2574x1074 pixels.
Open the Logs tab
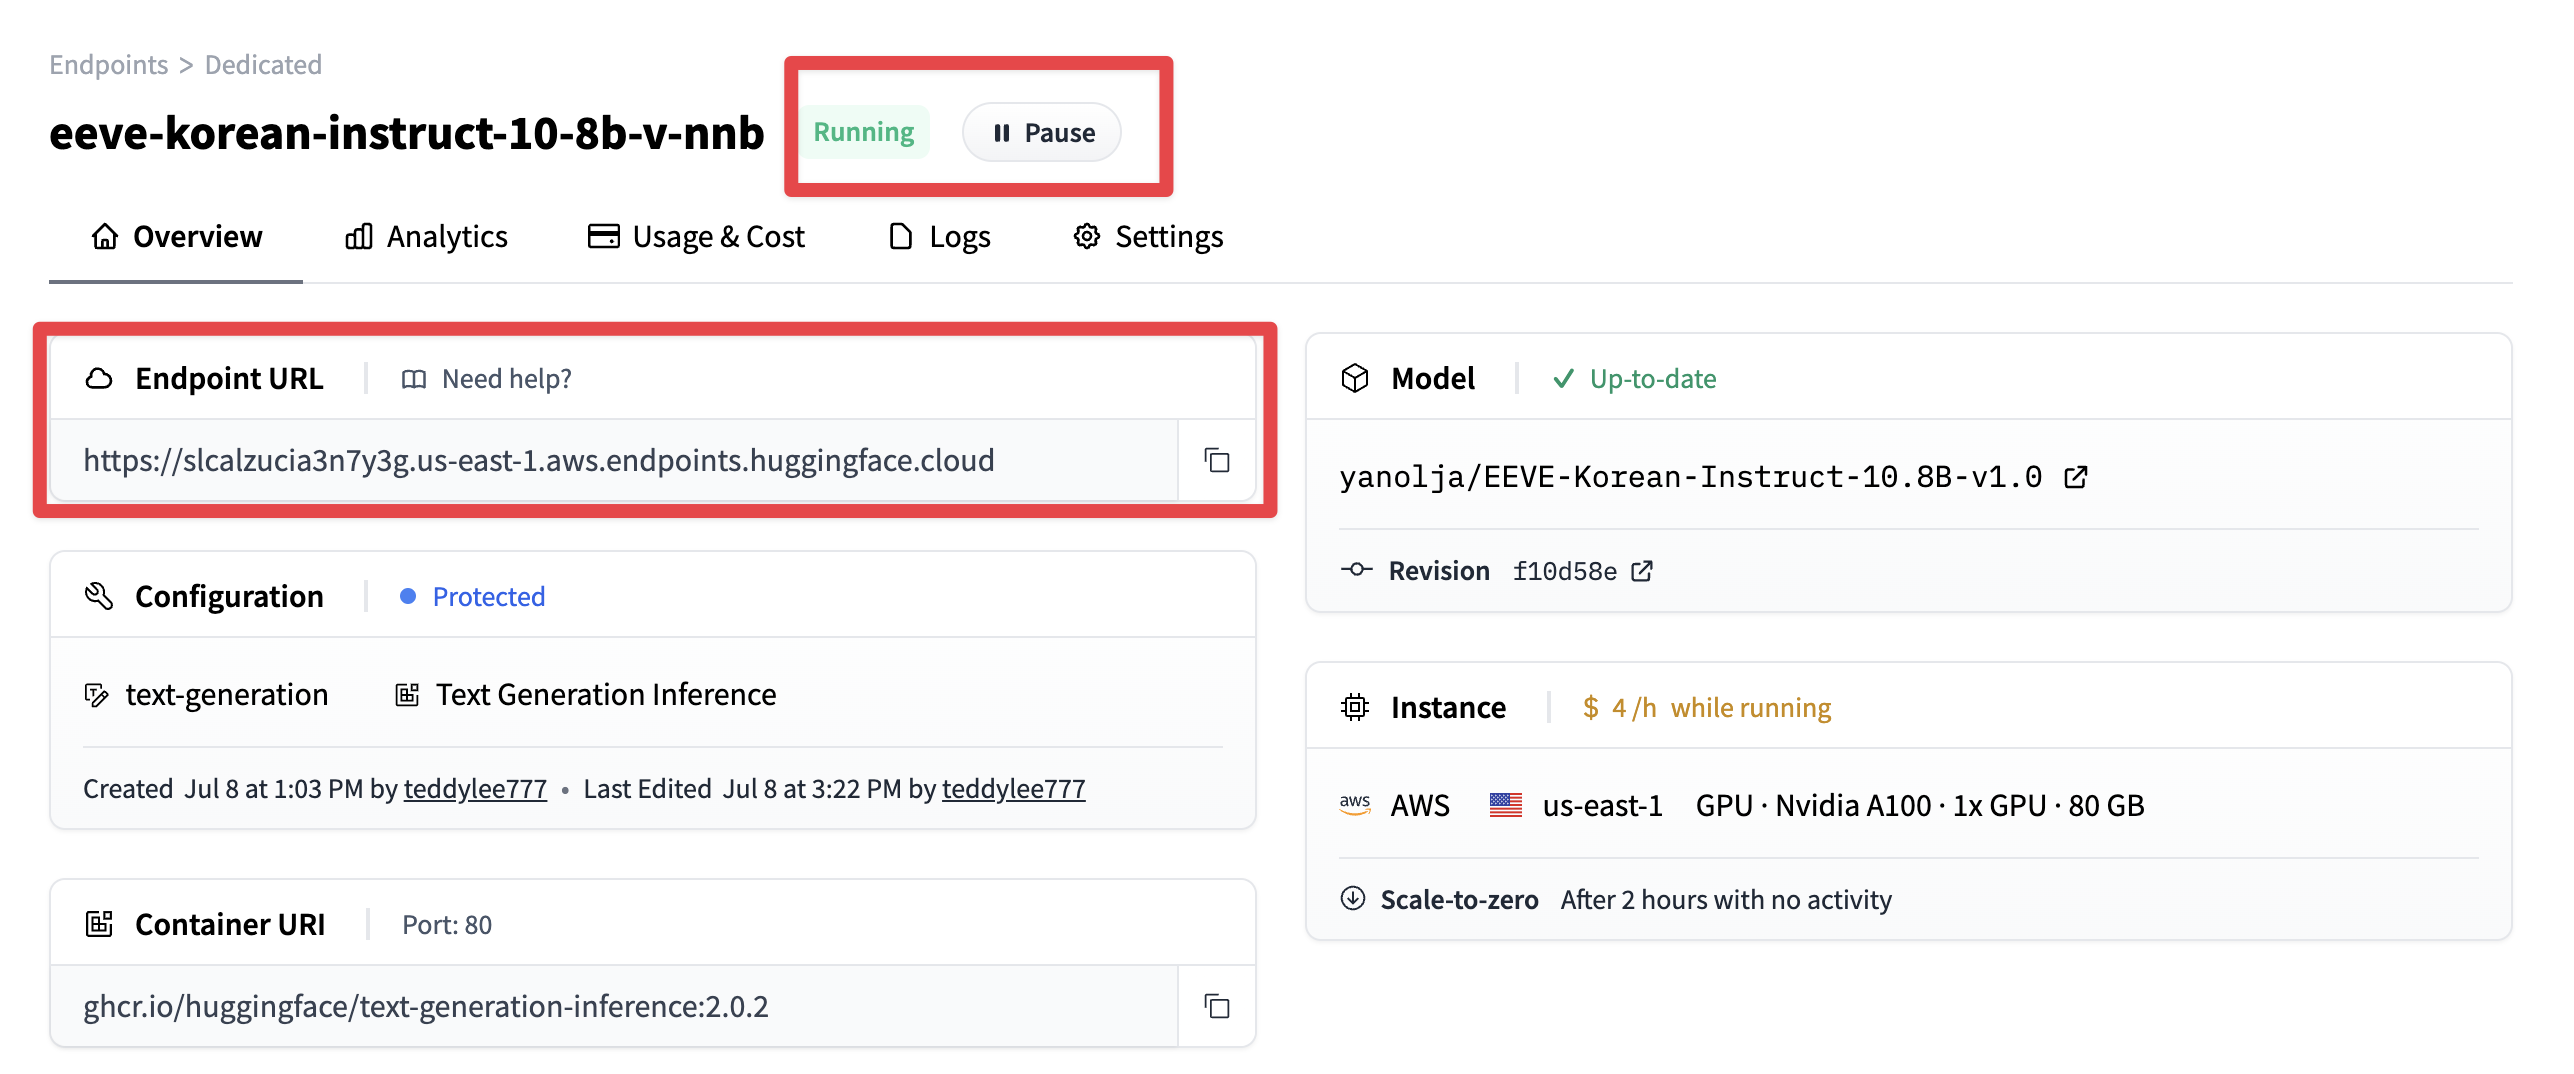(940, 237)
